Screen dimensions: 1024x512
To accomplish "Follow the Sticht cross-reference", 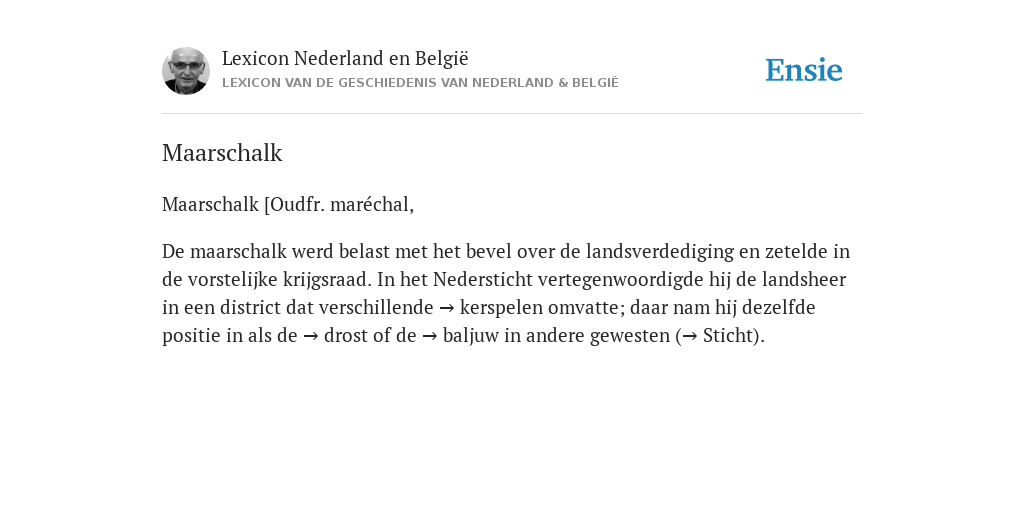I will coord(728,335).
